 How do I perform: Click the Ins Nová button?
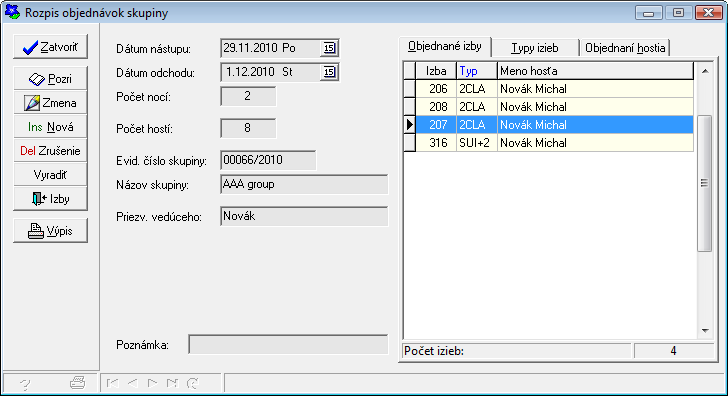coord(50,127)
